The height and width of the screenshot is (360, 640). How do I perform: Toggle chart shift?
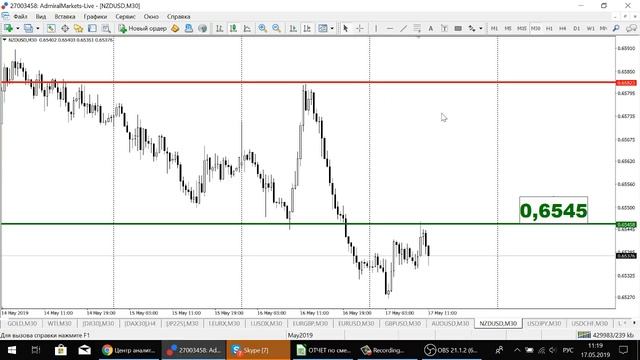point(307,28)
